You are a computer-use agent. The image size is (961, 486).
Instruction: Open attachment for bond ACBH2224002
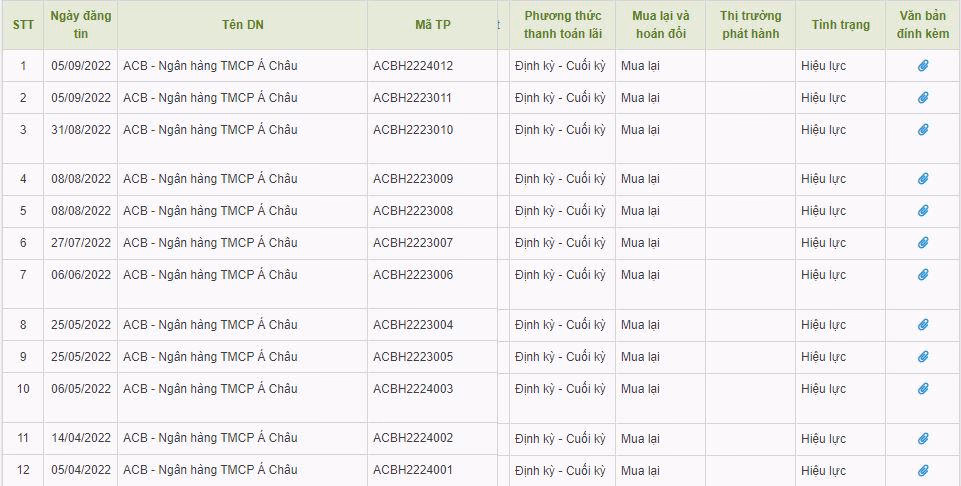[923, 438]
